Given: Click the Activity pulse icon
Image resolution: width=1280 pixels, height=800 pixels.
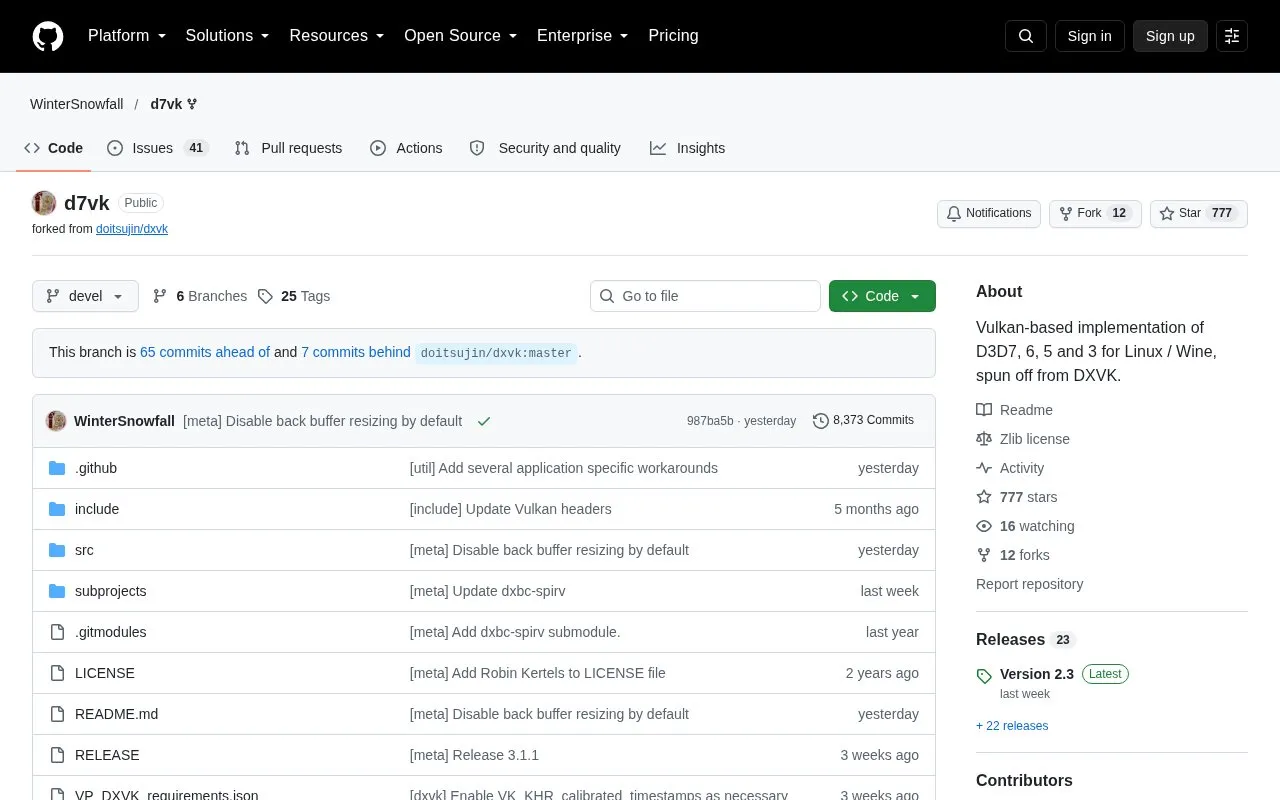Looking at the screenshot, I should [x=984, y=468].
